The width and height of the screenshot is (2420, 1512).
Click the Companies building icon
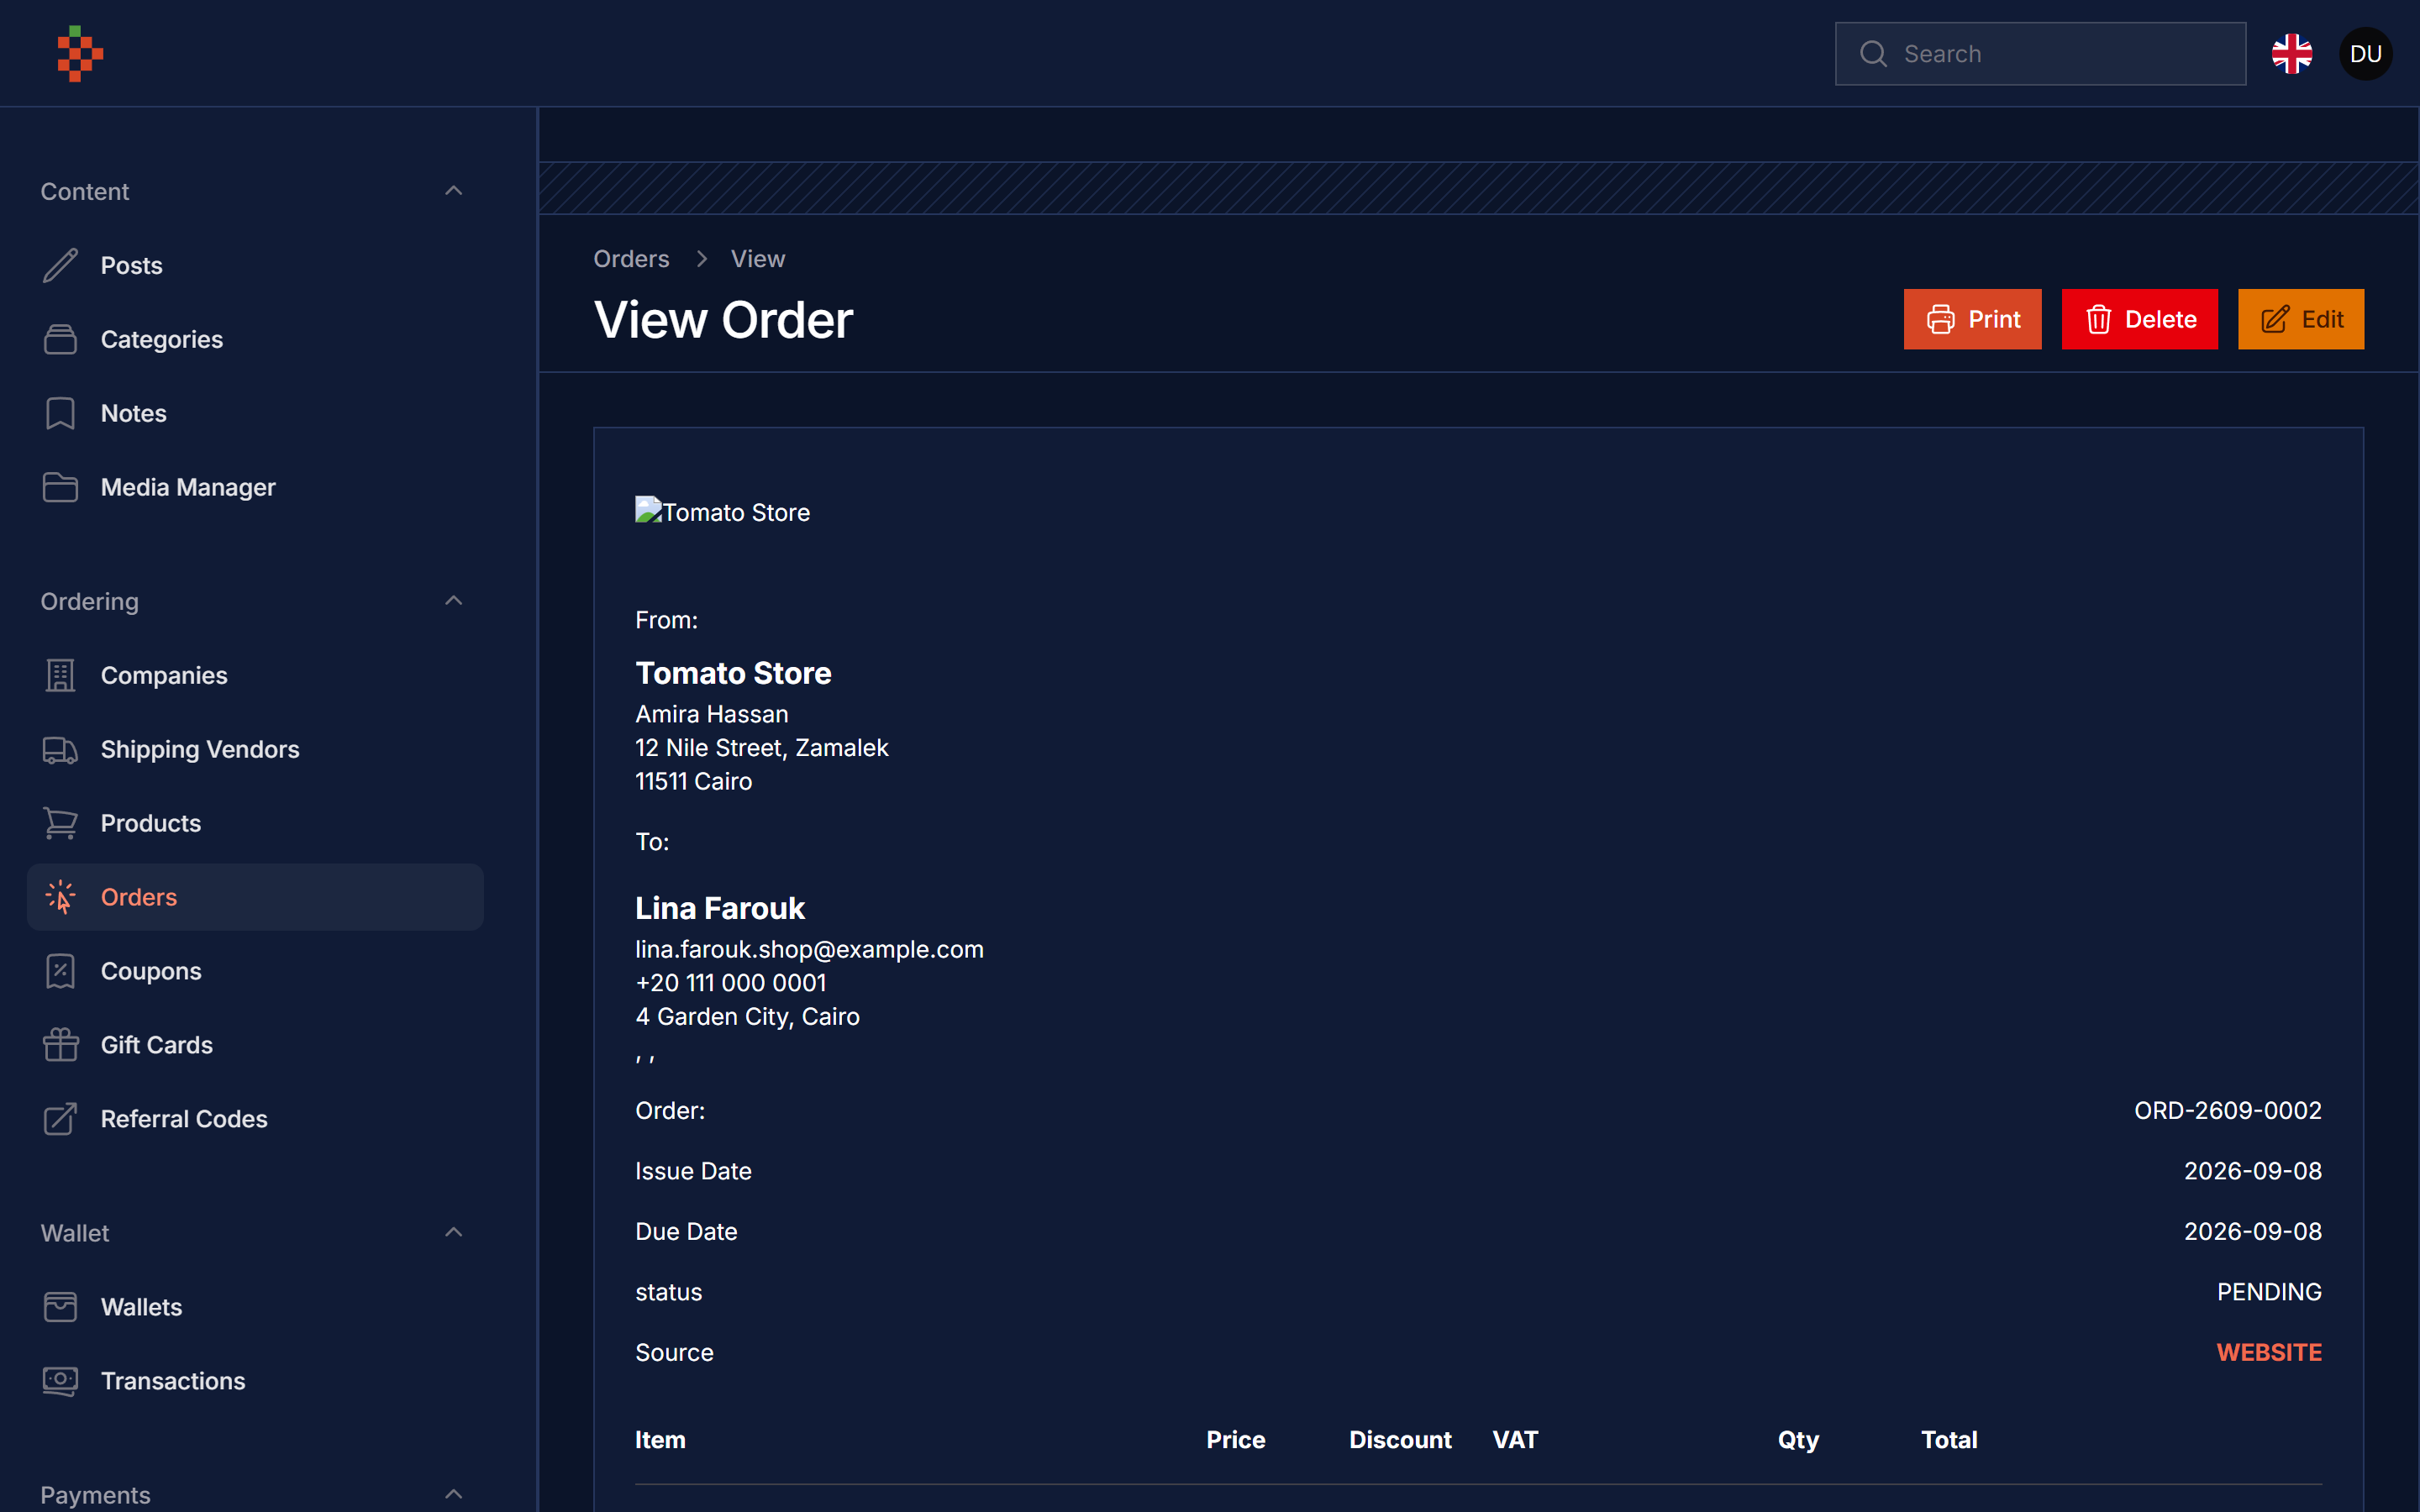pyautogui.click(x=60, y=676)
